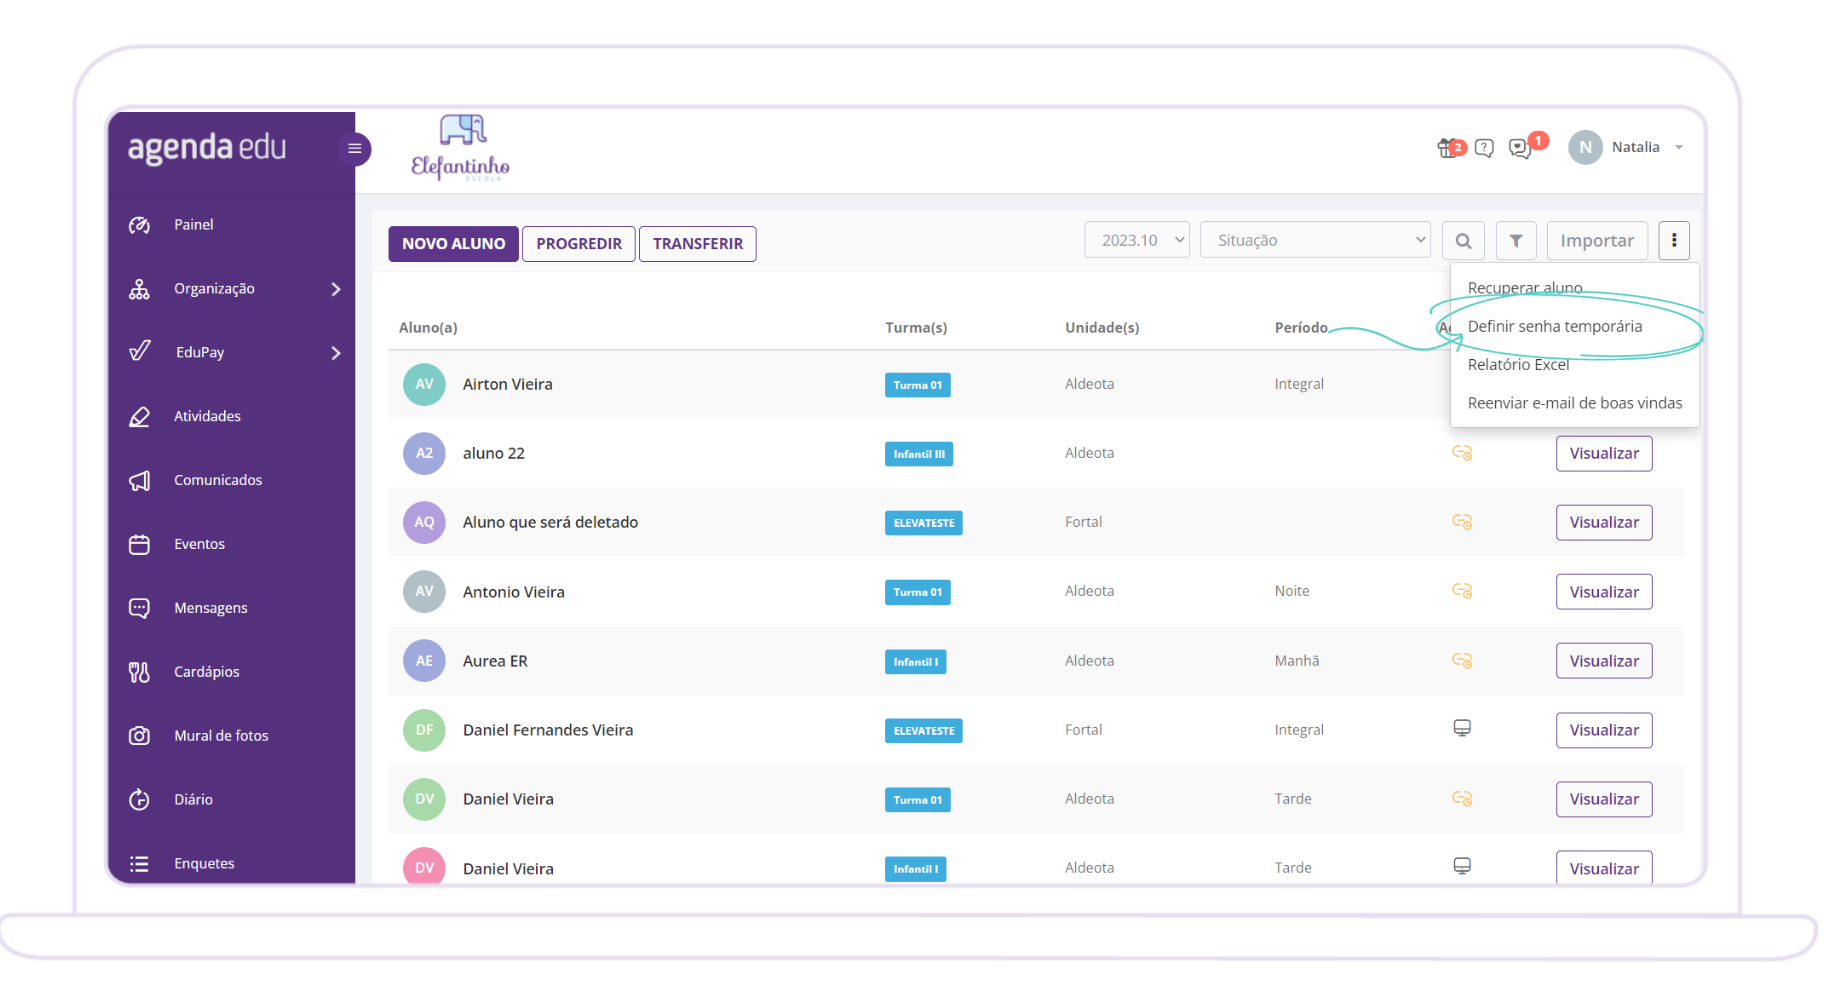1827x989 pixels.
Task: Click the link icon in aluno 22 row
Action: click(1462, 453)
